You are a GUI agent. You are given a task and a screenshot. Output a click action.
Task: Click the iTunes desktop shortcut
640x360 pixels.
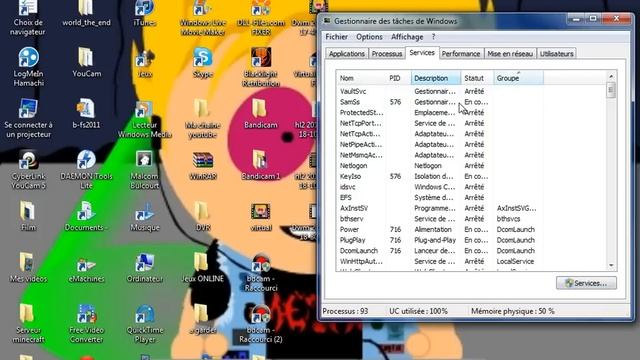click(144, 13)
